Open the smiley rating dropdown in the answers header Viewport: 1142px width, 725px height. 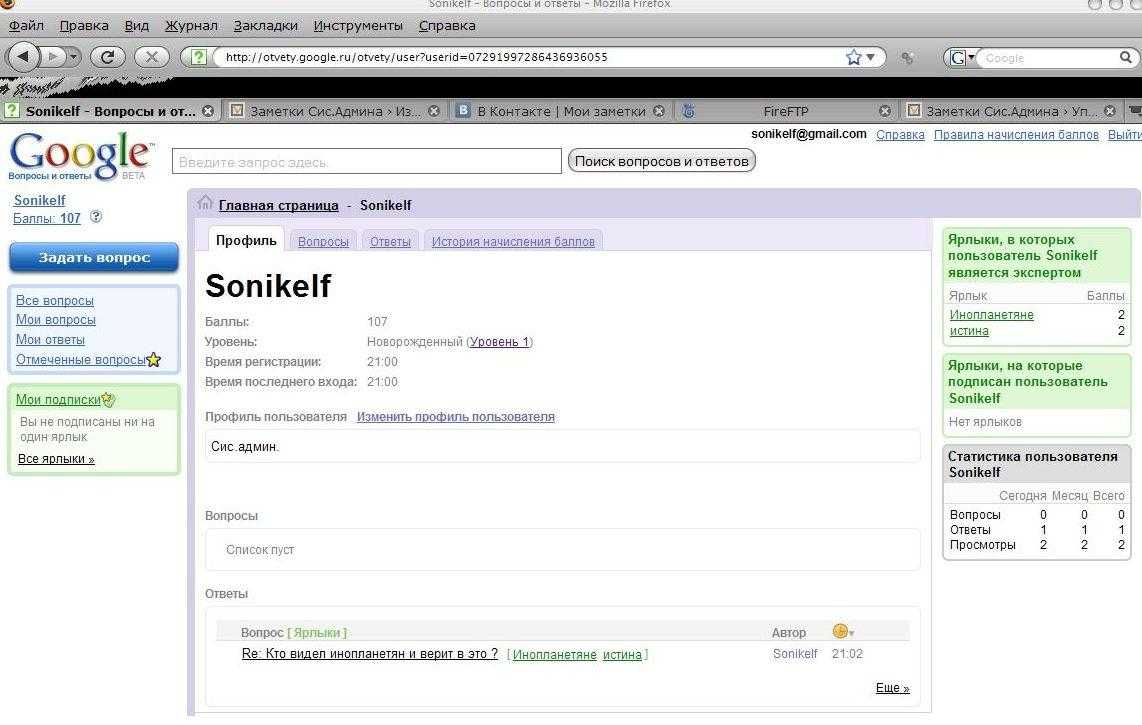[843, 631]
